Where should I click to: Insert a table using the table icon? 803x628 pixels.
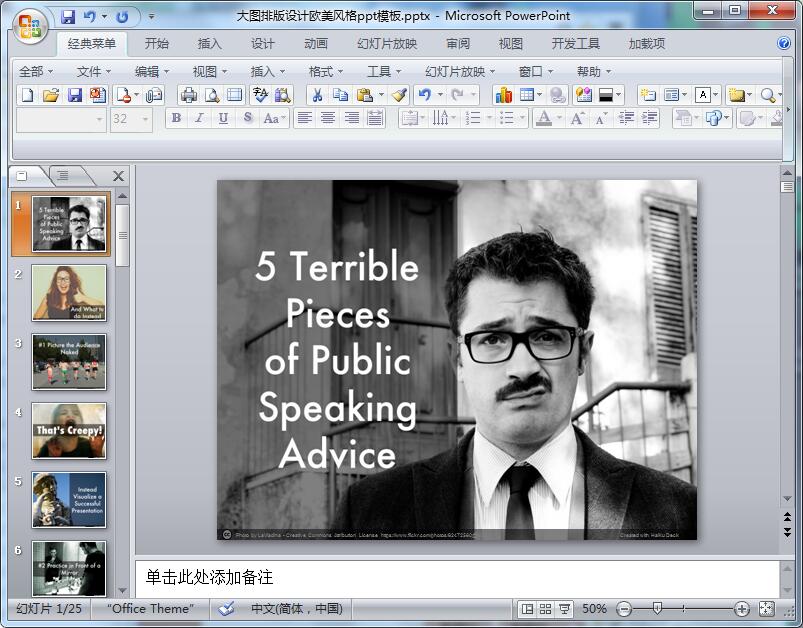click(527, 95)
